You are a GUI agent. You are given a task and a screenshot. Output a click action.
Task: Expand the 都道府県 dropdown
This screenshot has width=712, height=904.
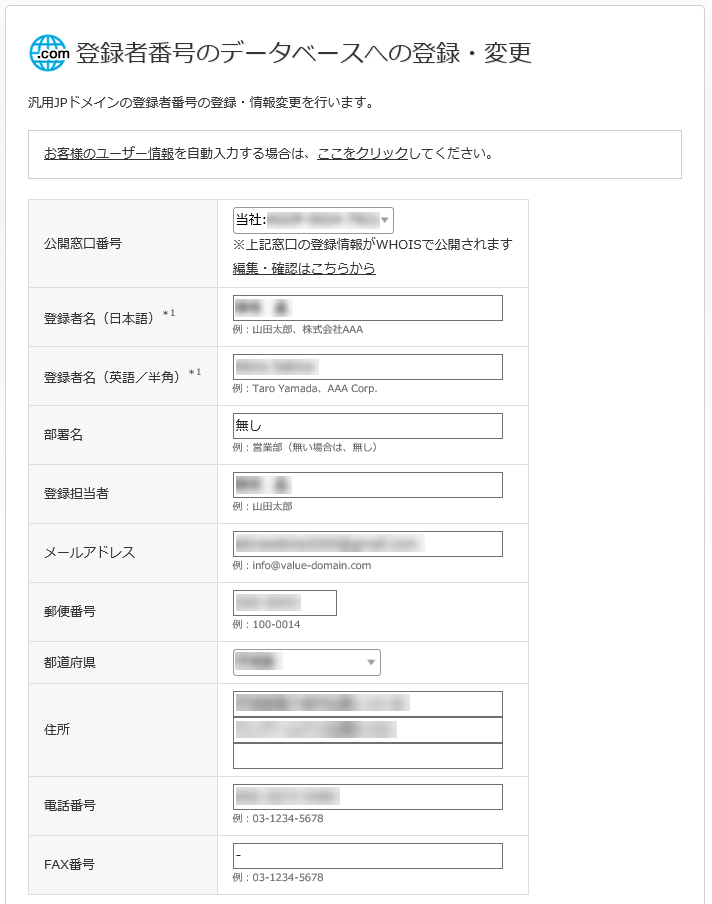tap(306, 662)
